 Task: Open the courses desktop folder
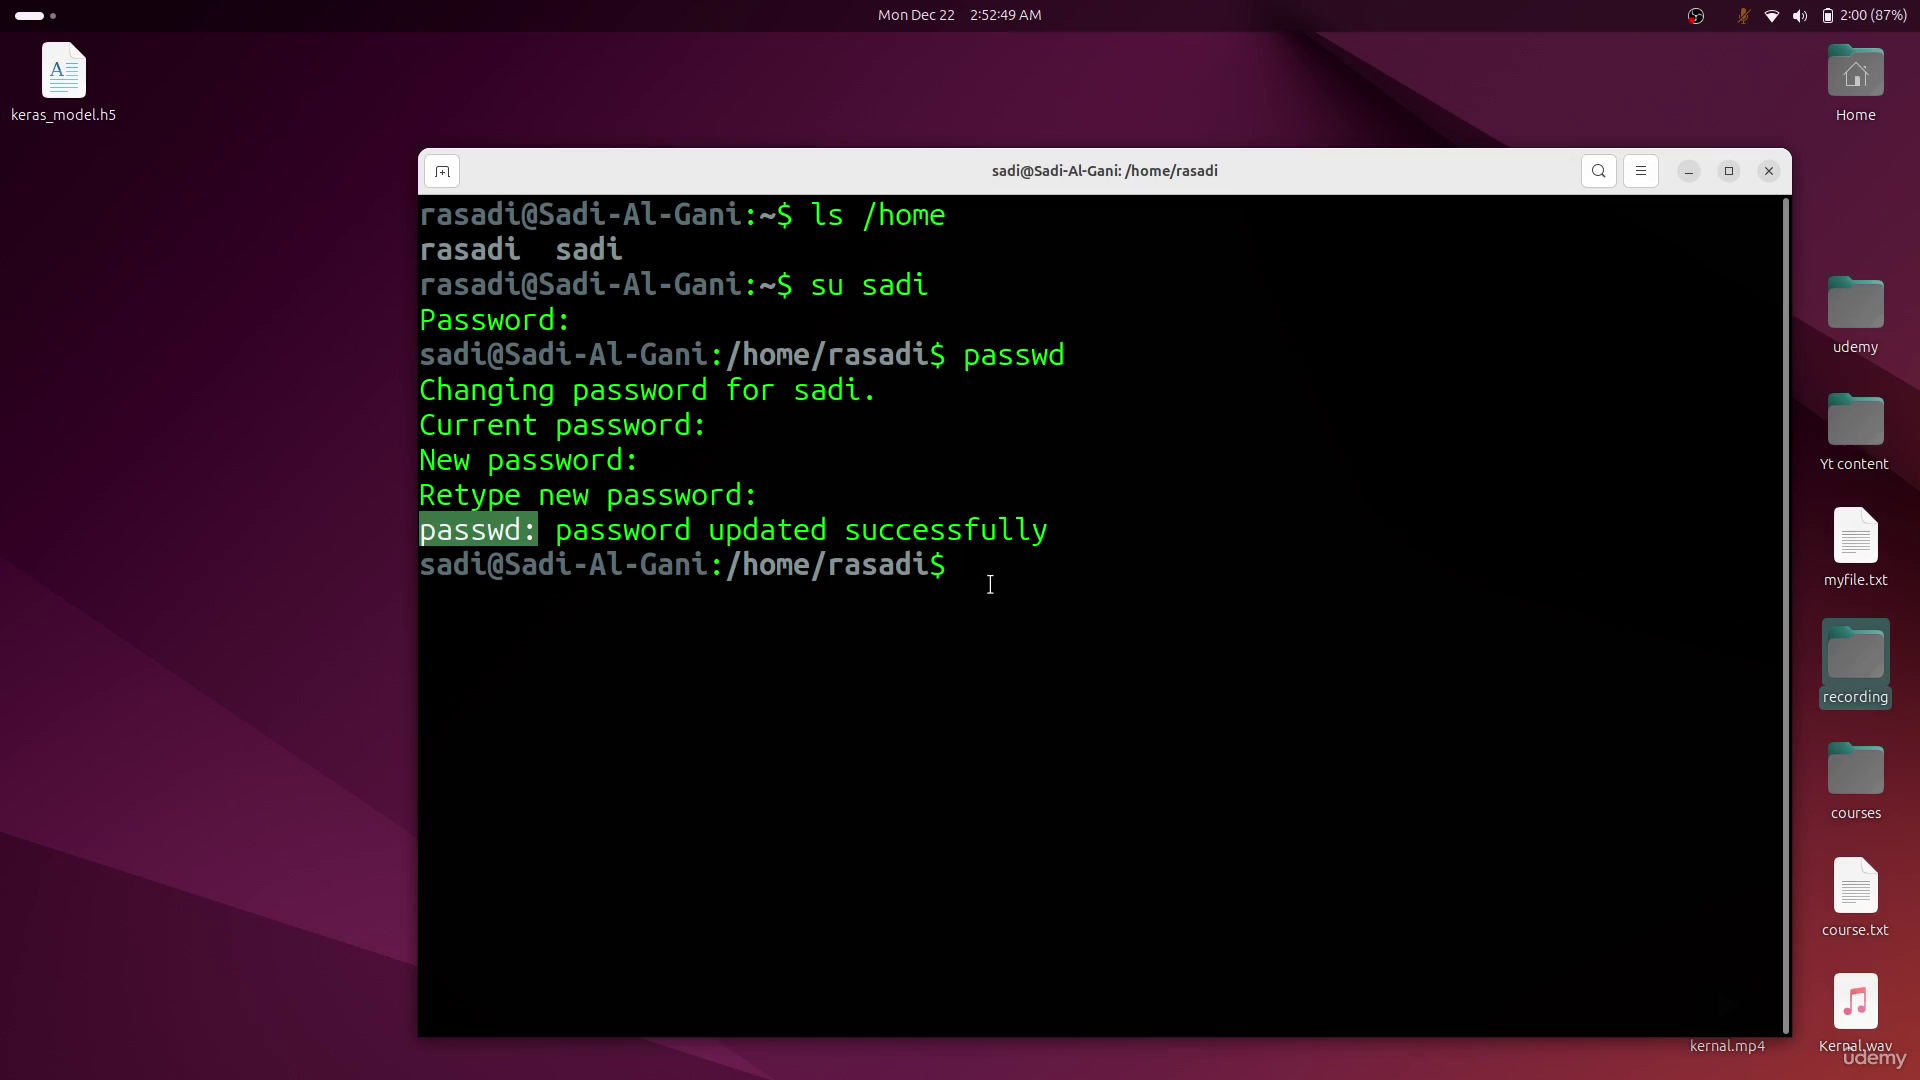(x=1855, y=781)
